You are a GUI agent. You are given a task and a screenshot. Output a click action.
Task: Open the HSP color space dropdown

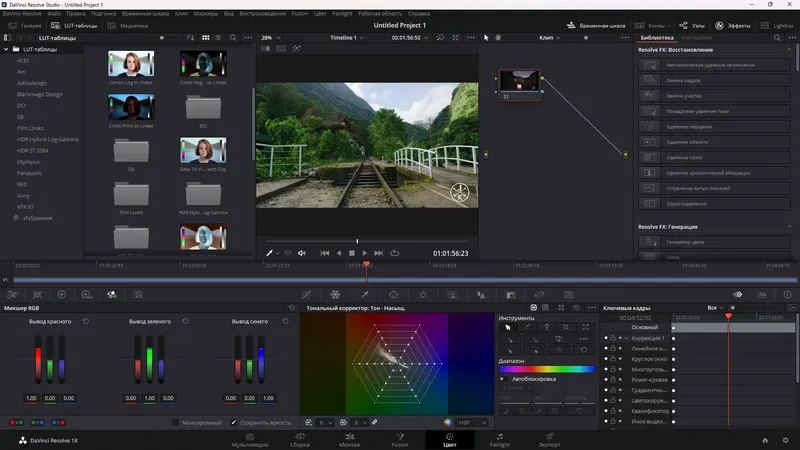coord(468,422)
